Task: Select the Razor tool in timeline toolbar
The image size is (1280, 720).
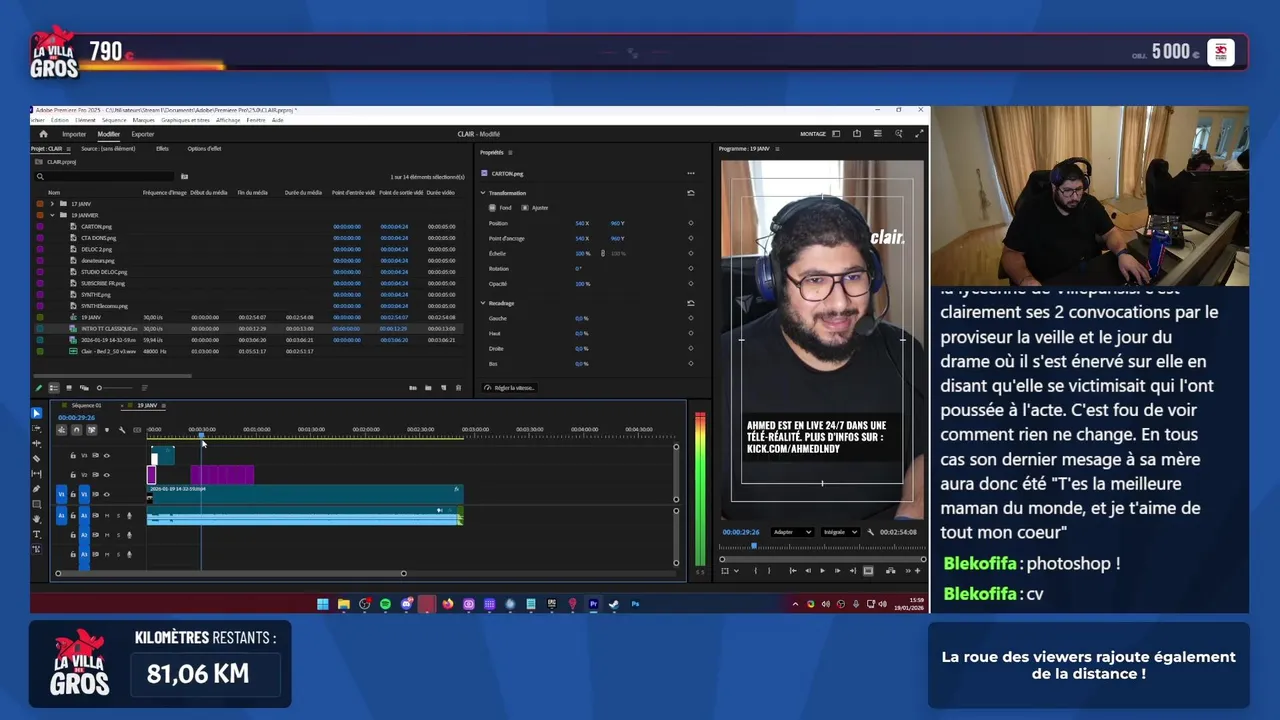Action: (x=37, y=458)
